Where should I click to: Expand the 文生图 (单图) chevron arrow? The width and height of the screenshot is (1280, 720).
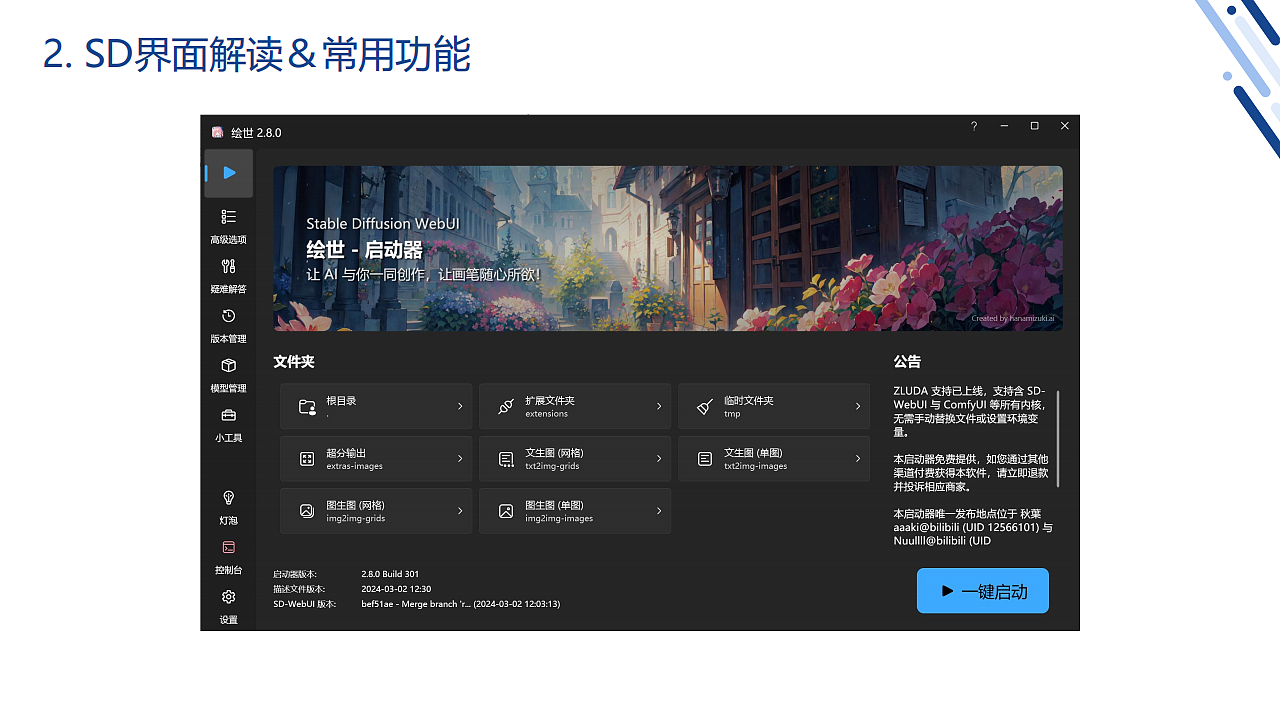858,458
